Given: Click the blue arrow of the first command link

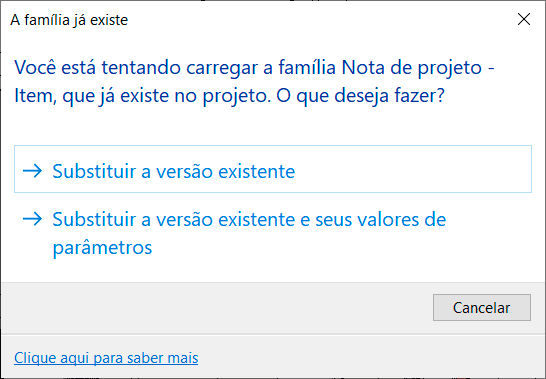Looking at the screenshot, I should click(32, 171).
